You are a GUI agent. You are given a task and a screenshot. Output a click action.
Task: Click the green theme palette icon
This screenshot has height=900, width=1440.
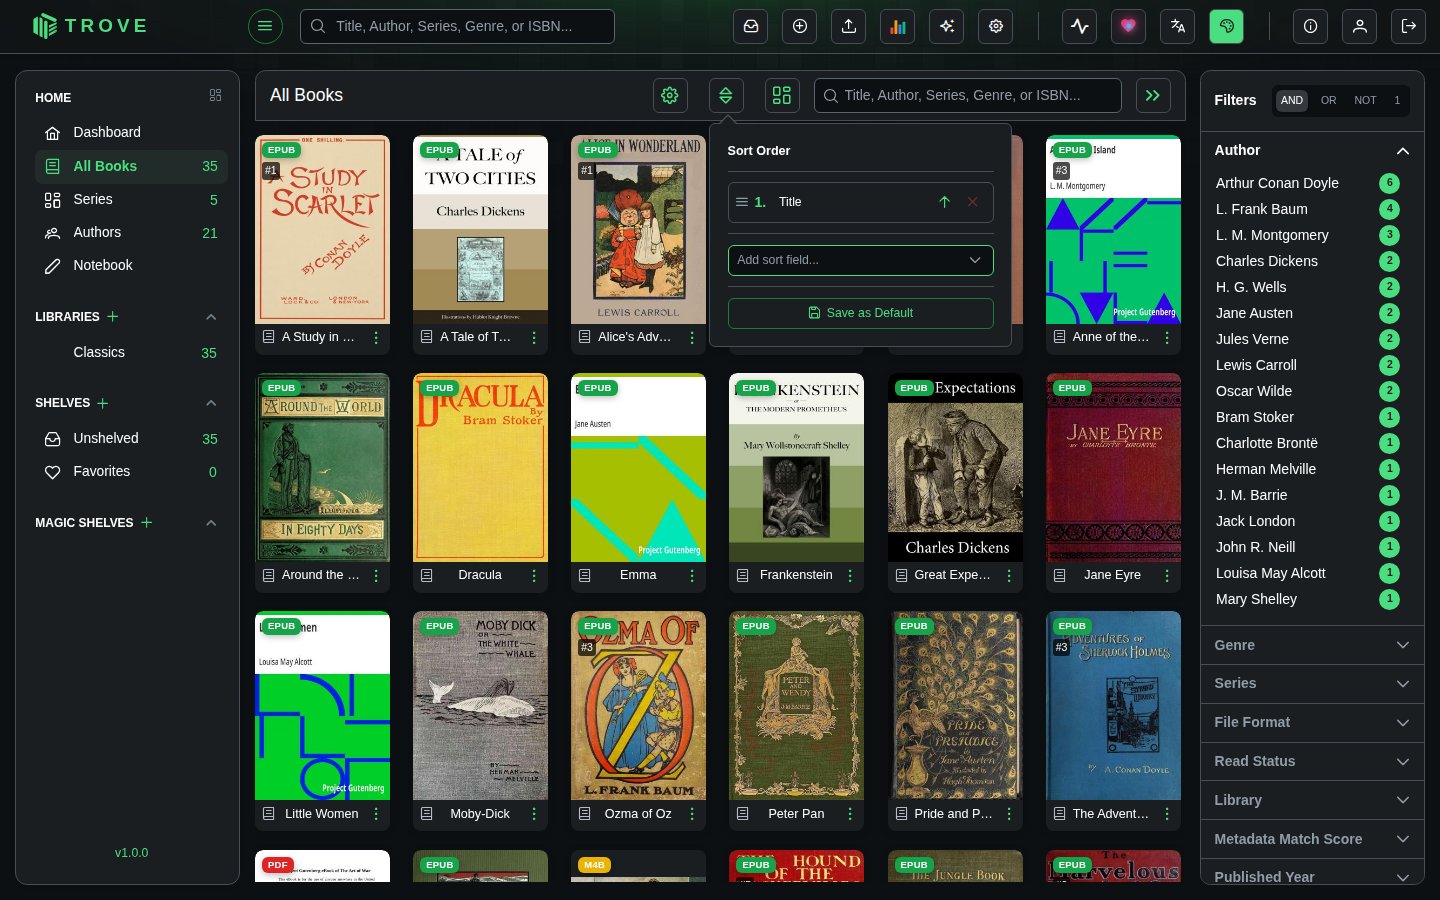(1227, 27)
